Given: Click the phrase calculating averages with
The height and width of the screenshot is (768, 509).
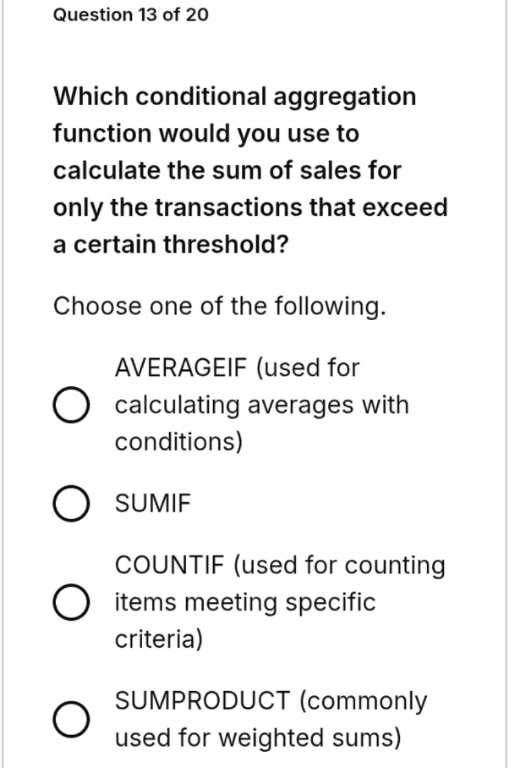Looking at the screenshot, I should pyautogui.click(x=262, y=405).
